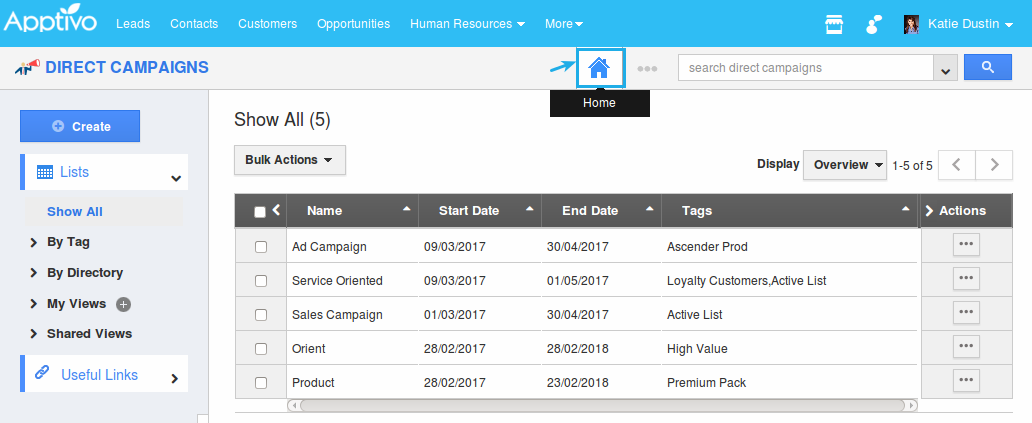The width and height of the screenshot is (1032, 423).
Task: Open the Overview display dropdown
Action: pyautogui.click(x=845, y=165)
